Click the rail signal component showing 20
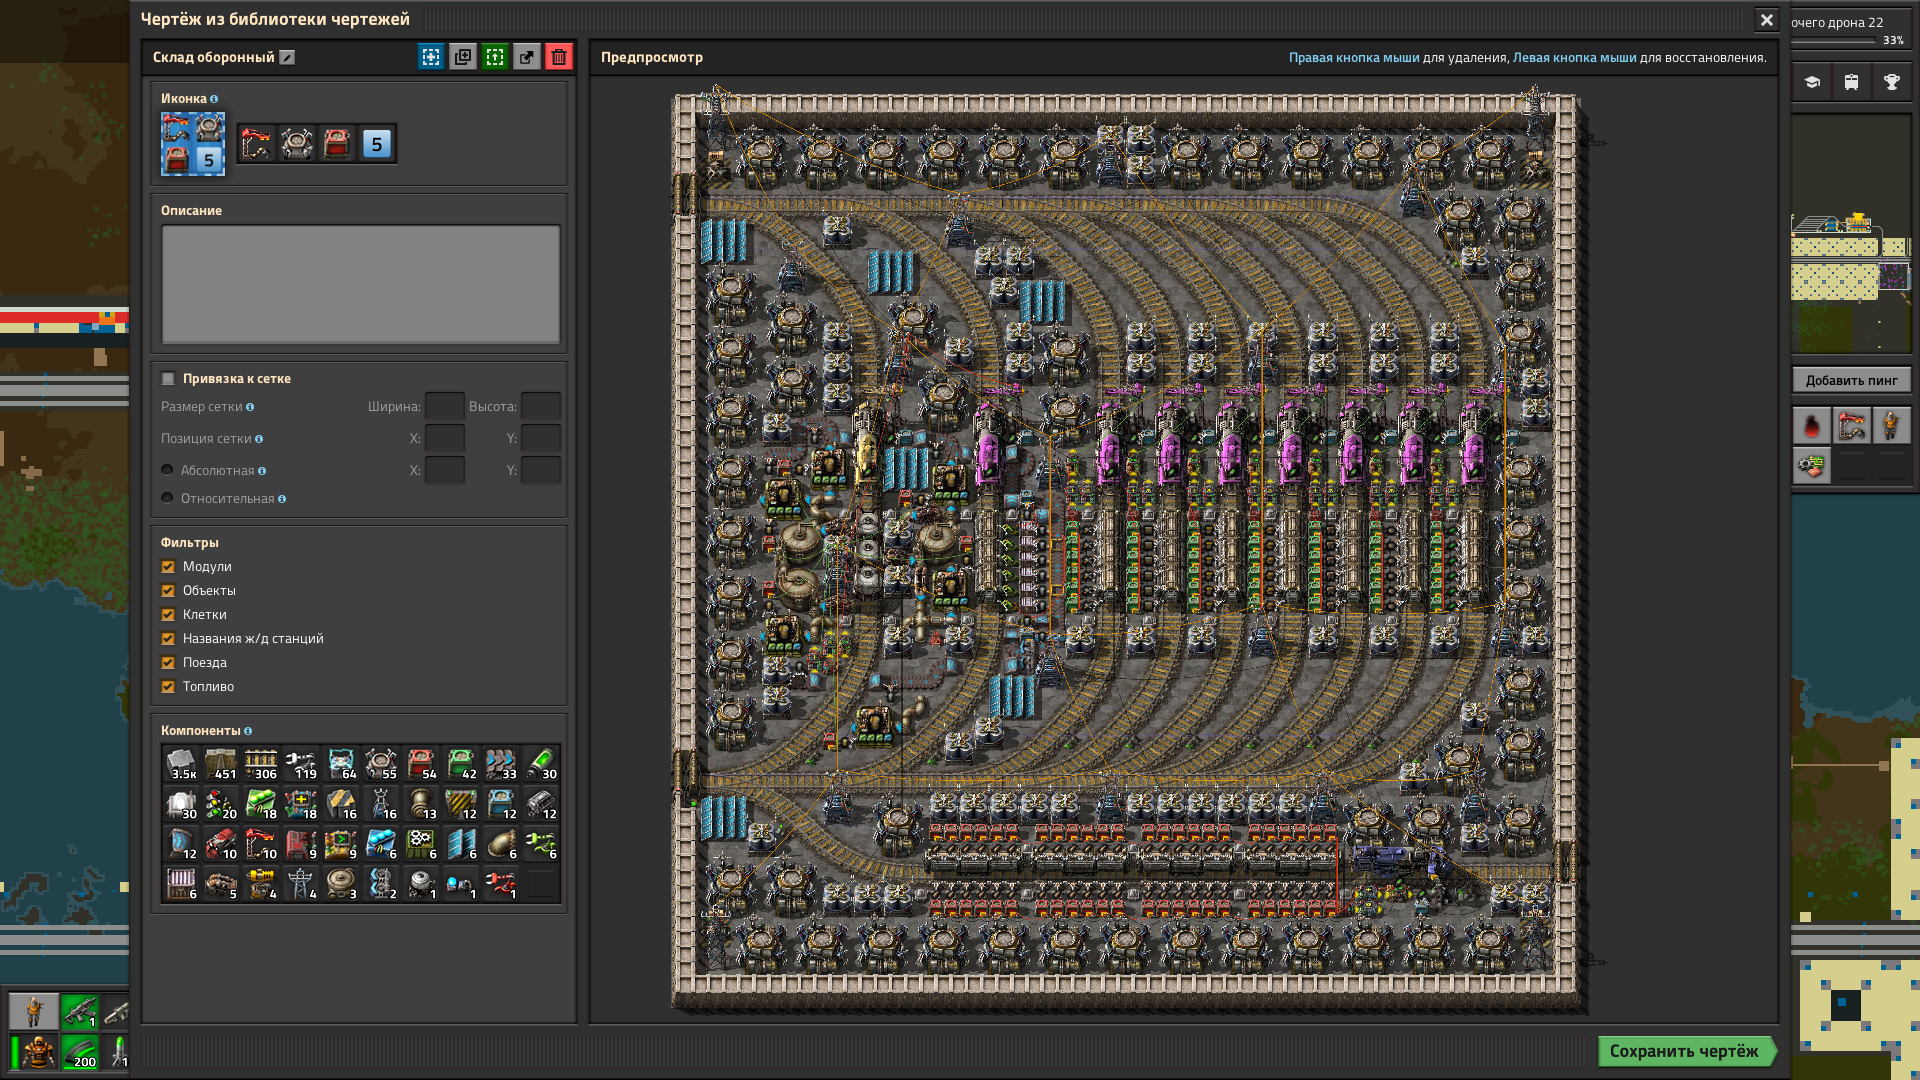Screen dimensions: 1920x1080 (221, 804)
